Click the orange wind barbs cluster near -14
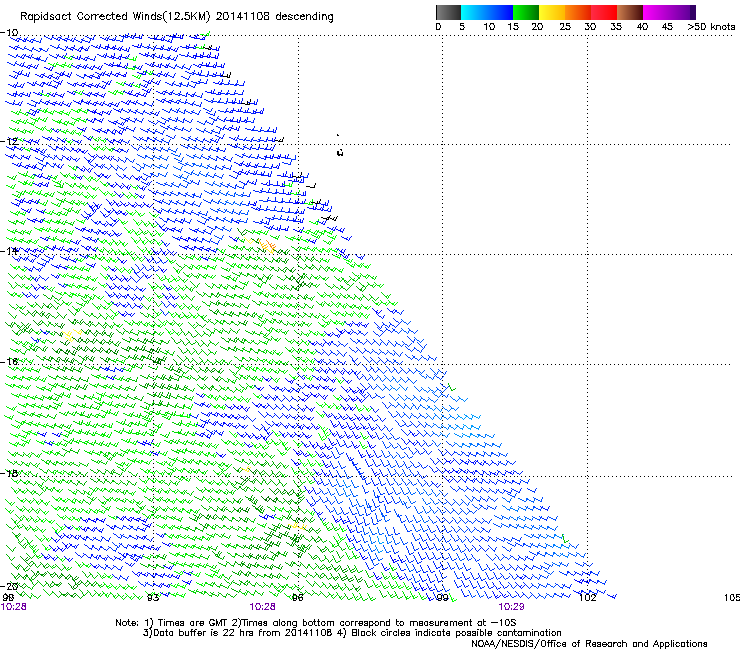 267,245
